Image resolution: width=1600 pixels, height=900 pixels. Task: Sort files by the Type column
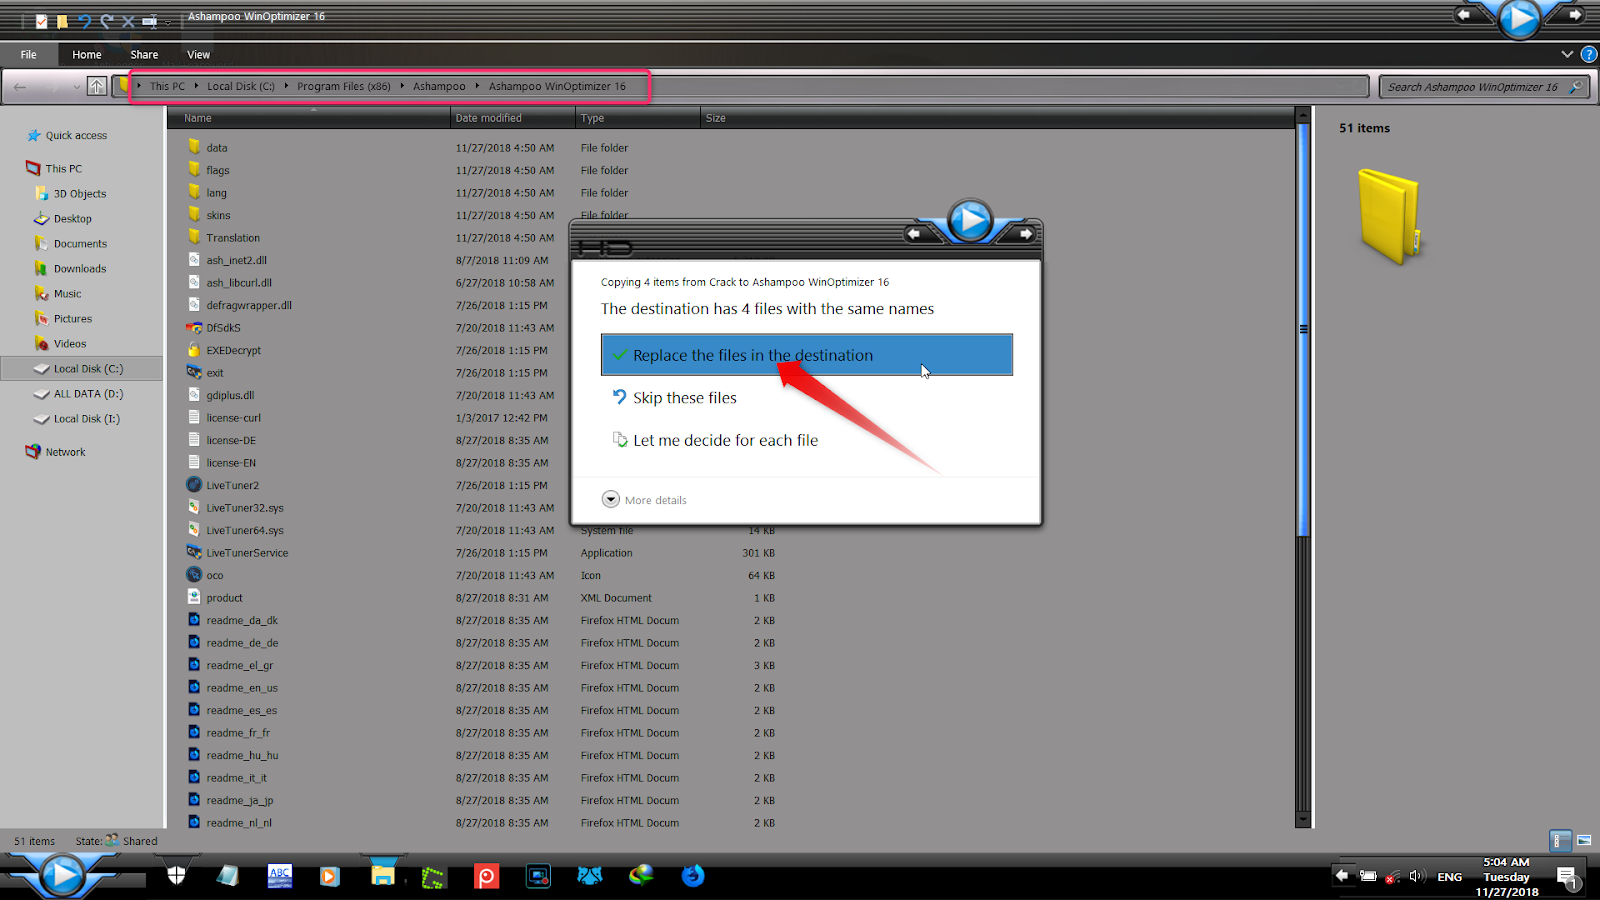point(638,118)
